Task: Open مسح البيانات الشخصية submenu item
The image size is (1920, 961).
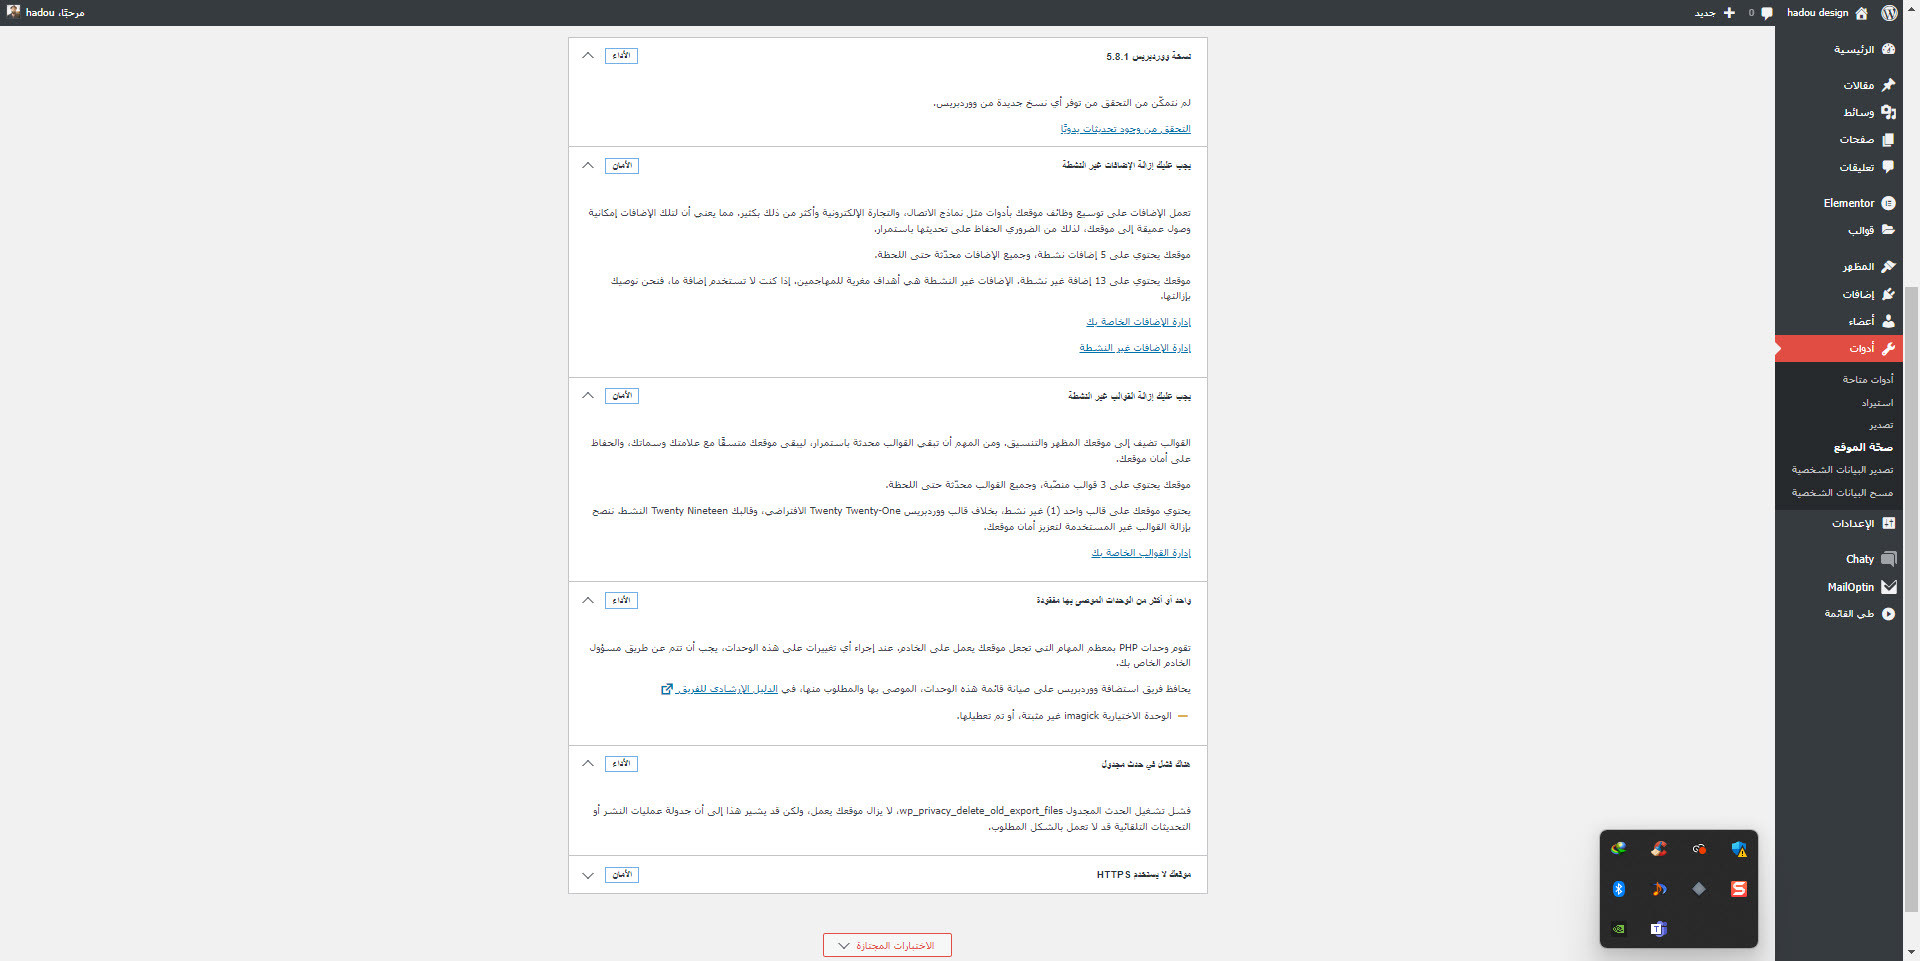Action: coord(1842,493)
